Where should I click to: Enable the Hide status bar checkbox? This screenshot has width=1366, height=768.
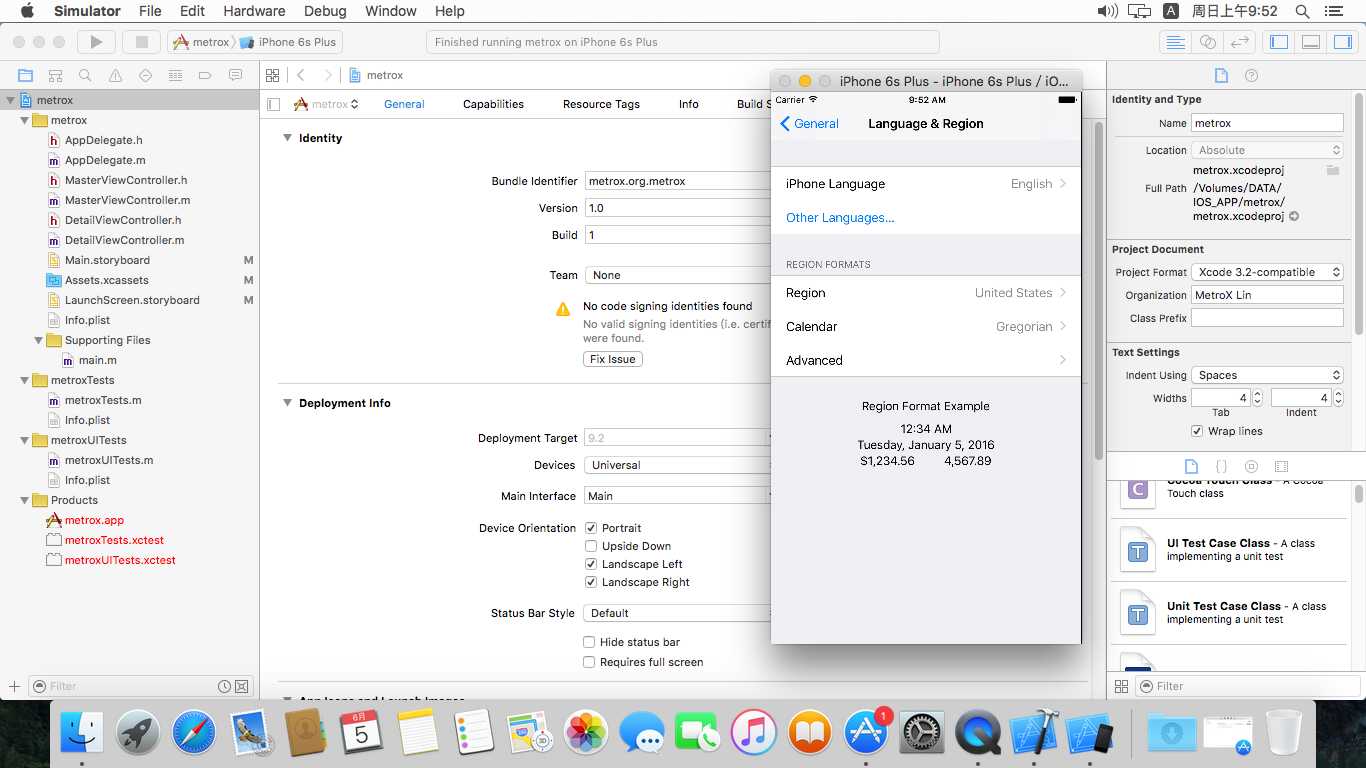589,642
